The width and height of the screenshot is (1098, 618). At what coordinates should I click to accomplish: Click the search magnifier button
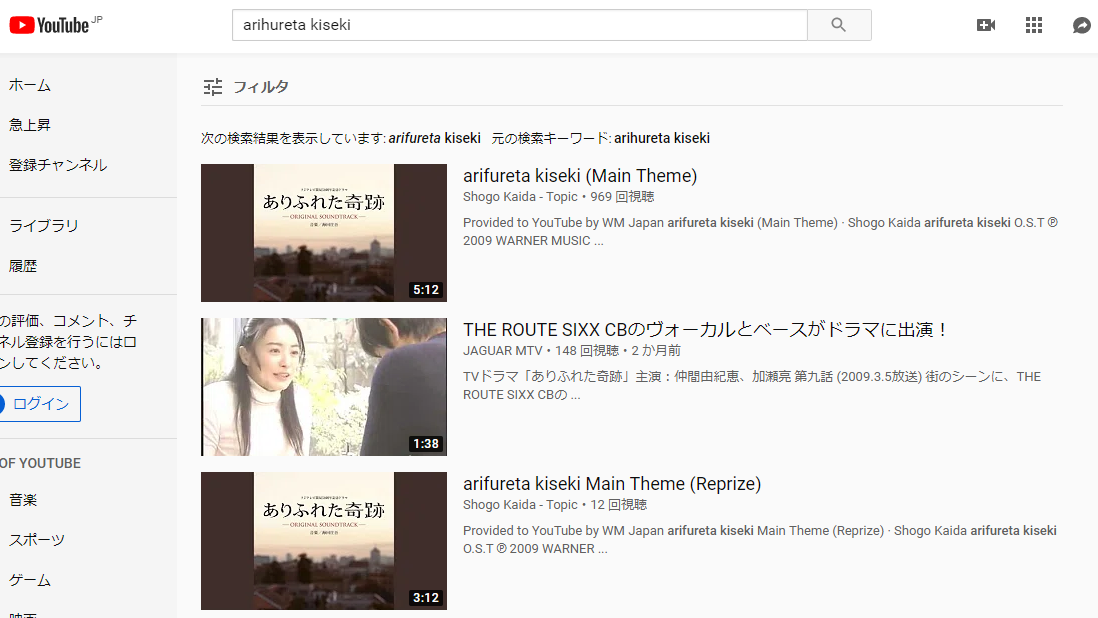coord(839,25)
